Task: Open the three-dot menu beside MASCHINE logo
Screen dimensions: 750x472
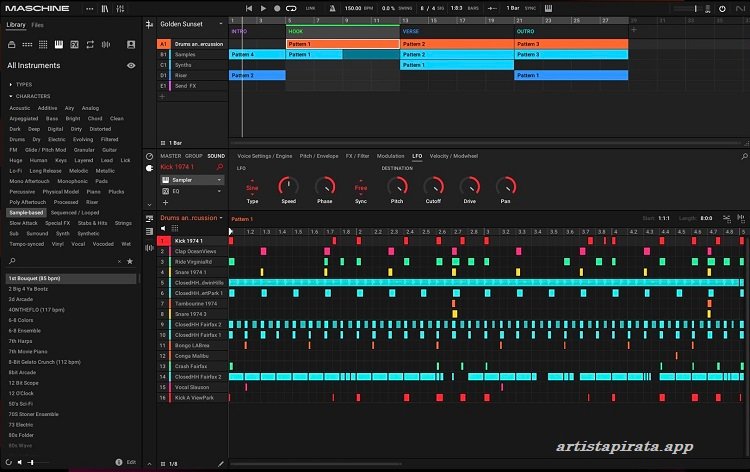Action: (x=89, y=9)
